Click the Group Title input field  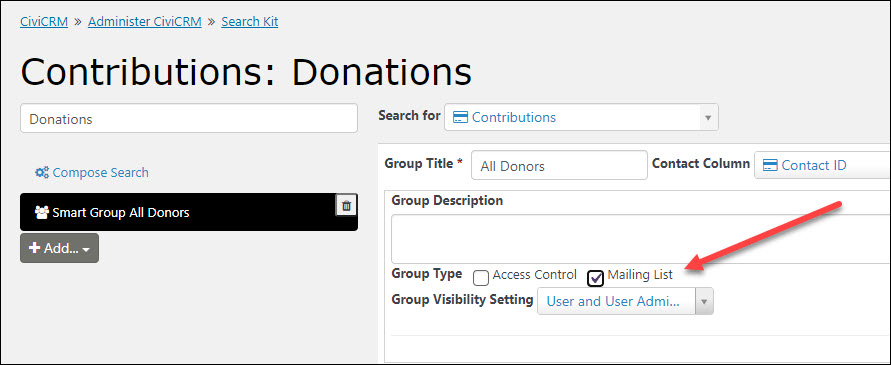click(x=559, y=165)
